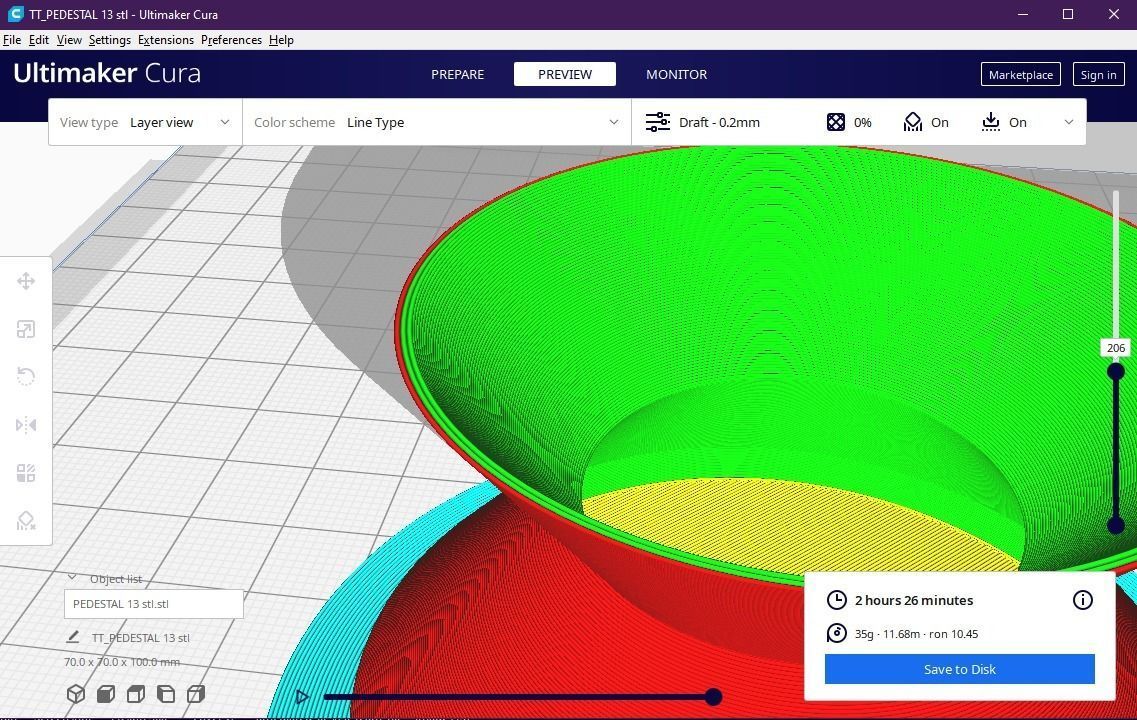Image resolution: width=1137 pixels, height=720 pixels.
Task: Select the Scale tool icon
Action: pos(26,329)
